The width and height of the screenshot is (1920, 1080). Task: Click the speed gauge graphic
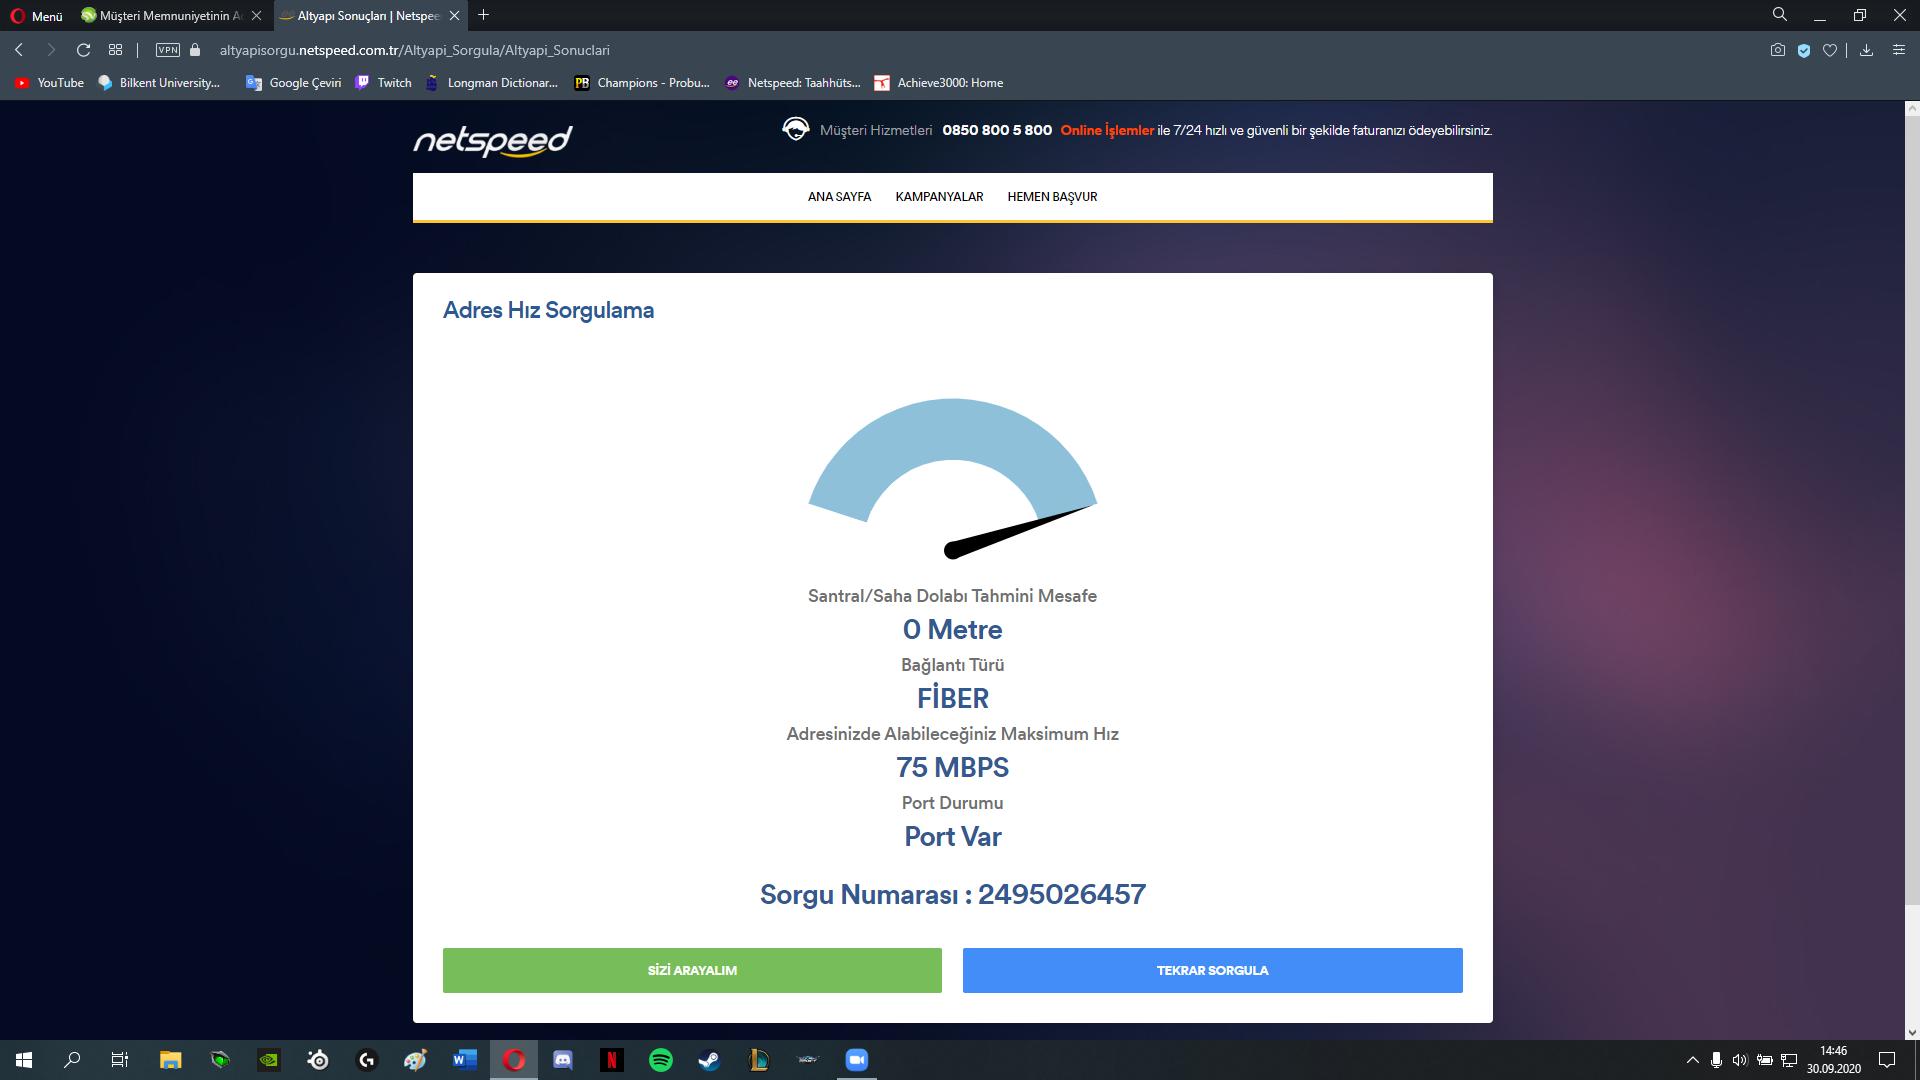coord(953,478)
